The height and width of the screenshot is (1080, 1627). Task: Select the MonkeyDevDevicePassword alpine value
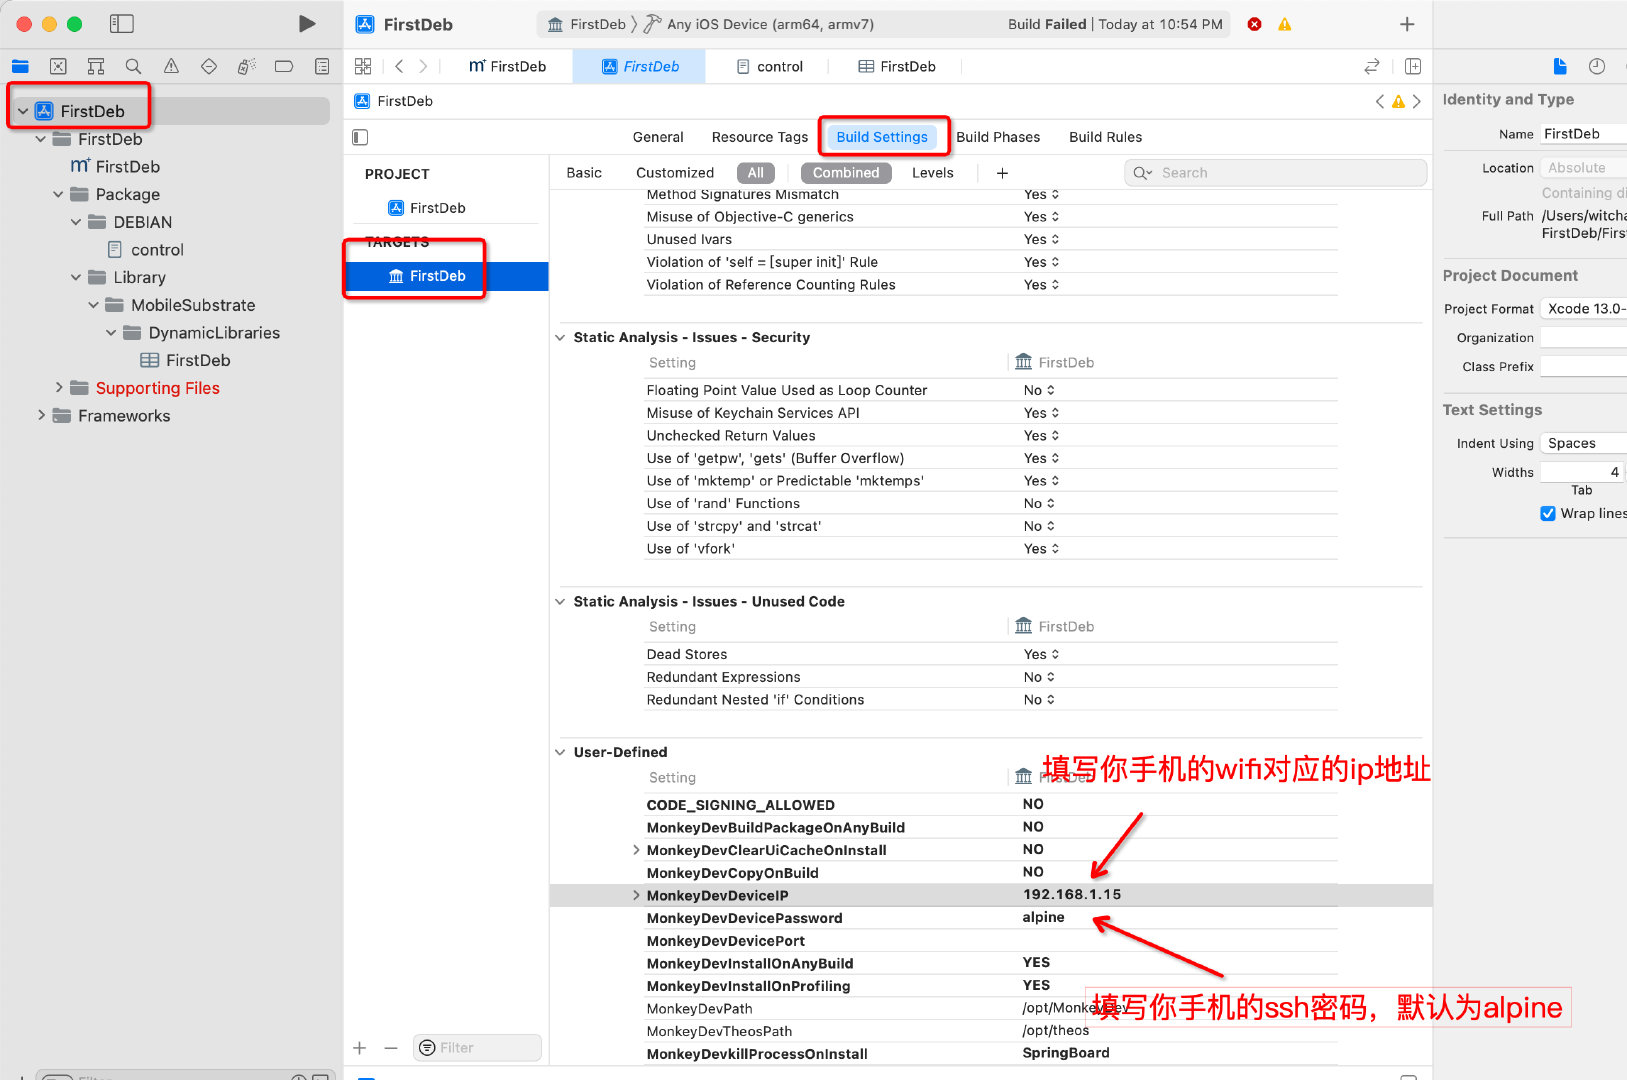tap(1043, 917)
